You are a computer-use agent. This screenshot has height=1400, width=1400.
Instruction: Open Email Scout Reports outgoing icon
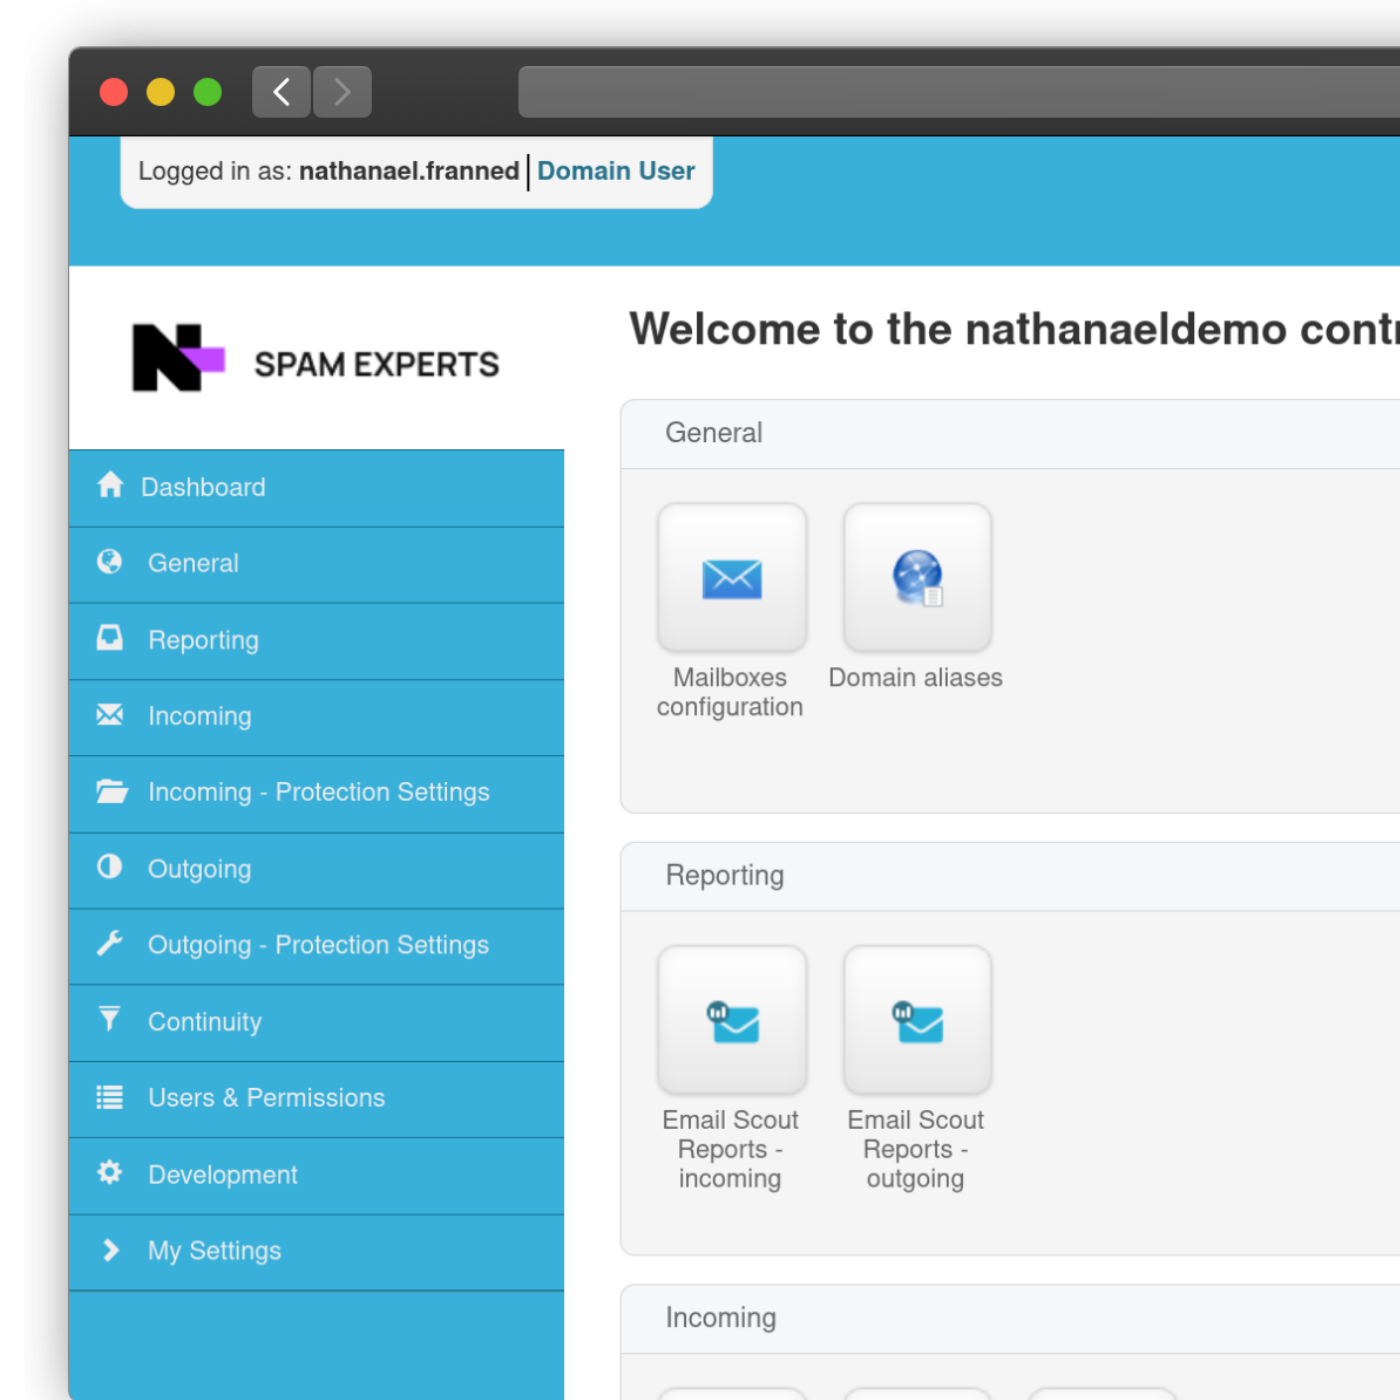(x=917, y=1021)
